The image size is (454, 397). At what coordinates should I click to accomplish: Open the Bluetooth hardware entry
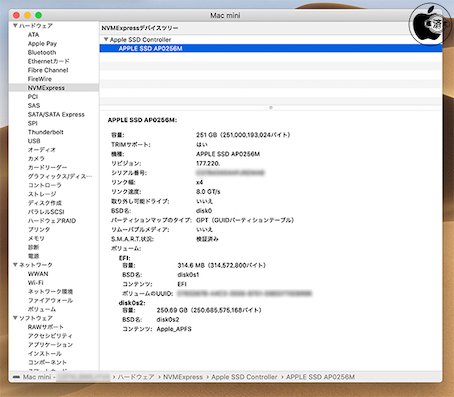point(42,52)
